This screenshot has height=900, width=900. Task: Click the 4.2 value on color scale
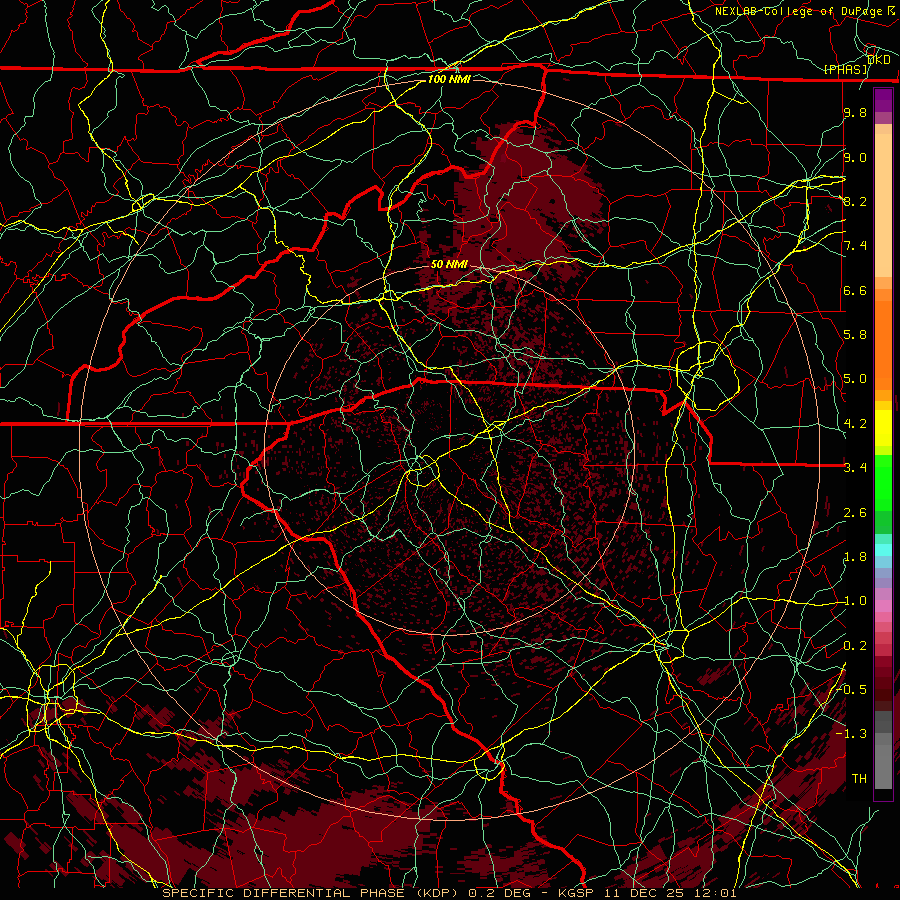(855, 424)
